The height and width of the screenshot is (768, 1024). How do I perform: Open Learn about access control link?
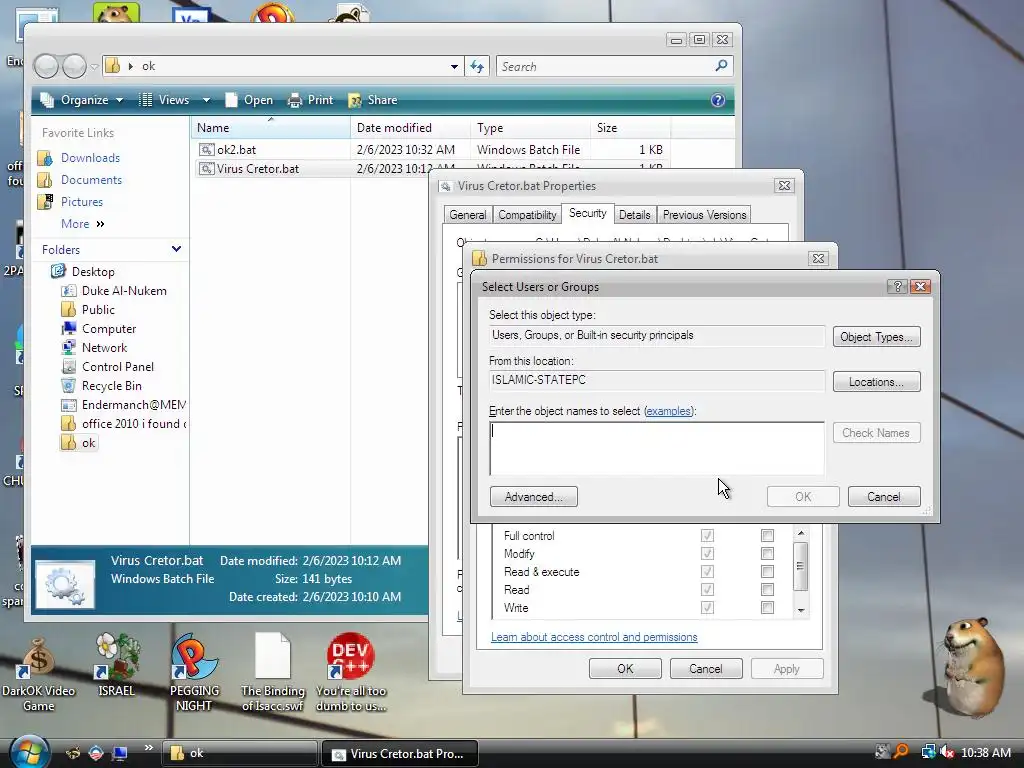pyautogui.click(x=594, y=637)
